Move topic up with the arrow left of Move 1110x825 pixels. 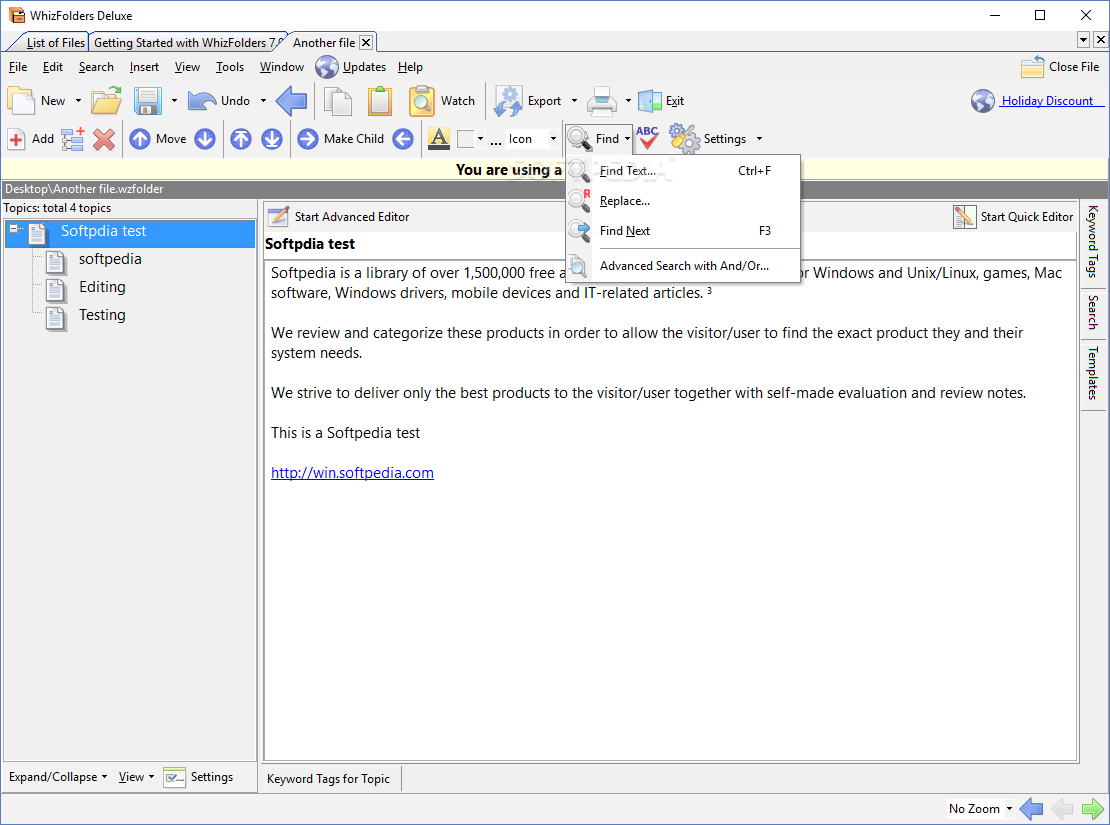[x=139, y=139]
